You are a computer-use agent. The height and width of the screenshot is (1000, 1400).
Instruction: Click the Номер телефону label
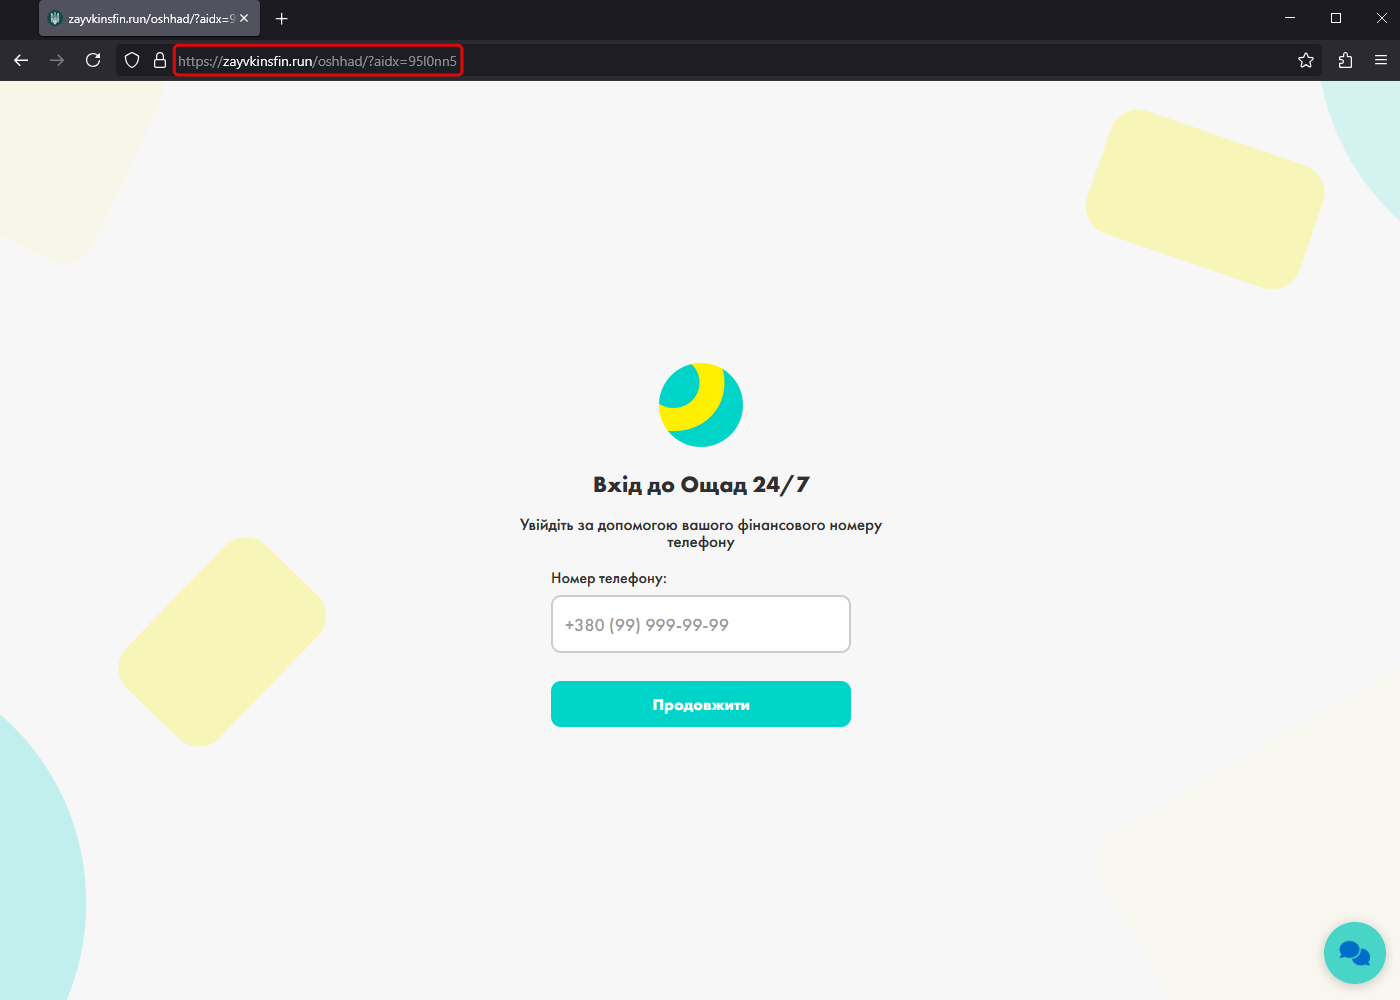click(609, 578)
